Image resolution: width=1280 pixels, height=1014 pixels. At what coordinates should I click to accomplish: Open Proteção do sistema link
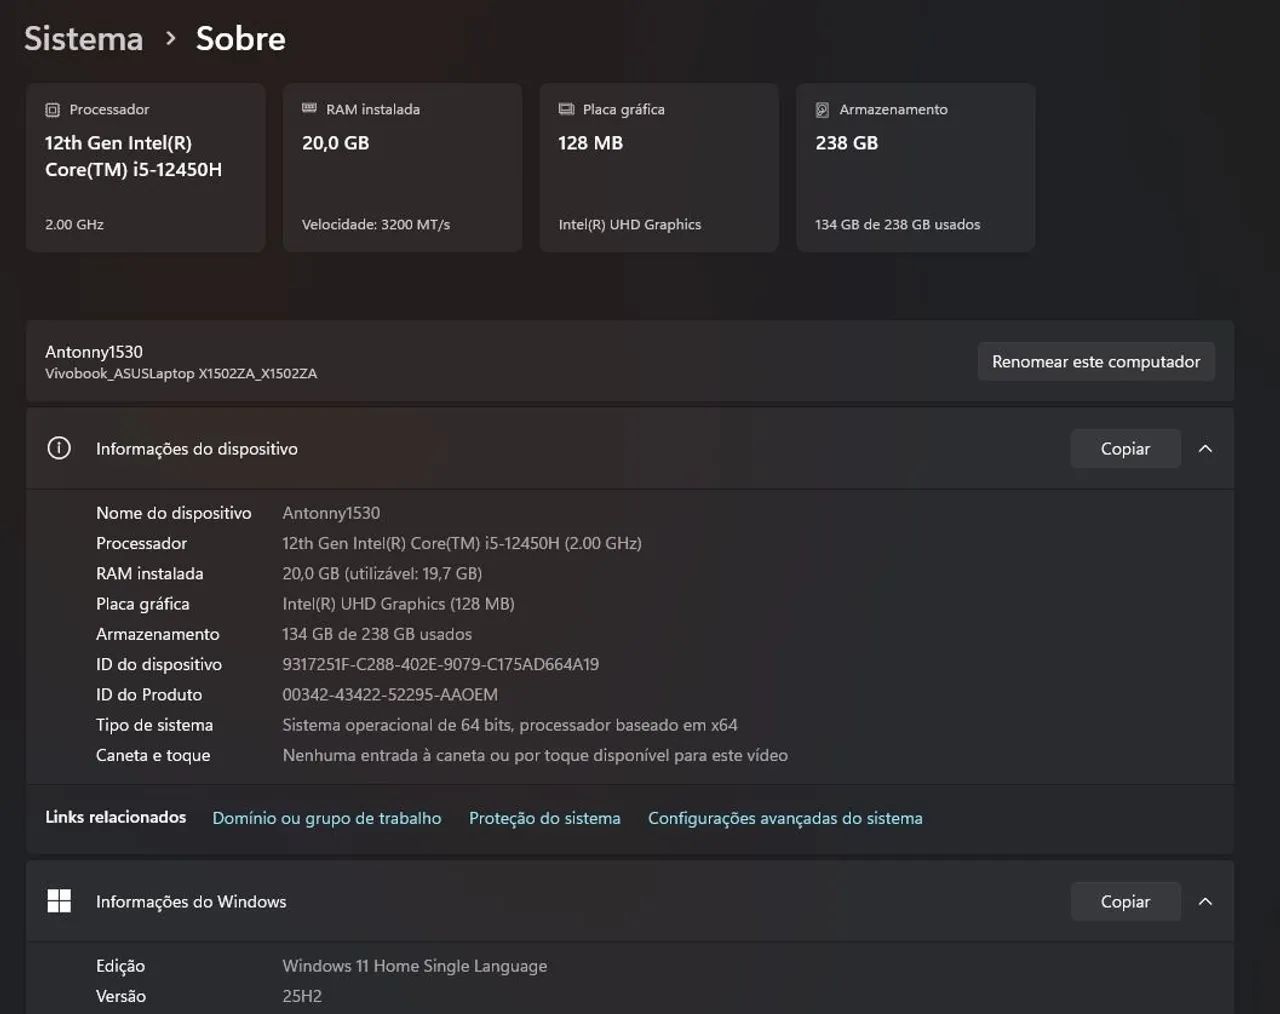[x=545, y=818]
